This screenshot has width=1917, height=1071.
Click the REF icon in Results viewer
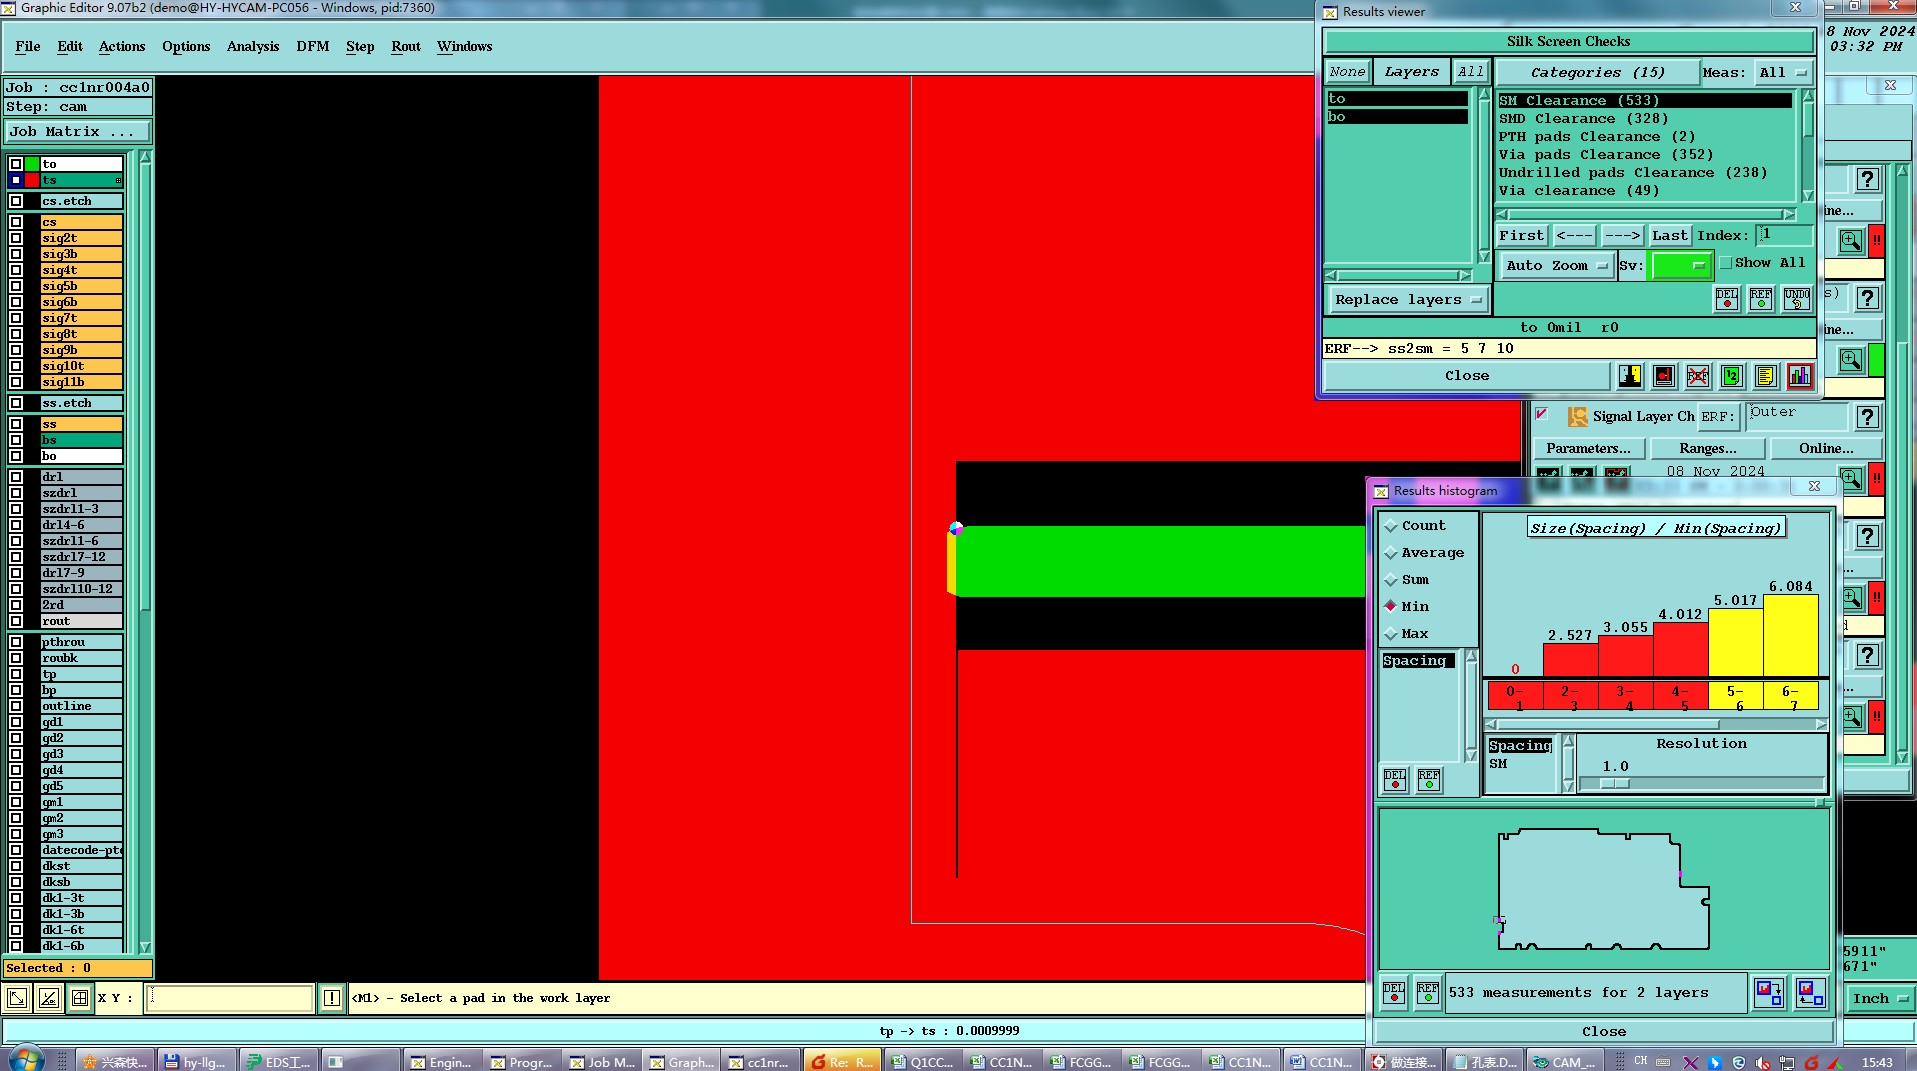[x=1761, y=299]
